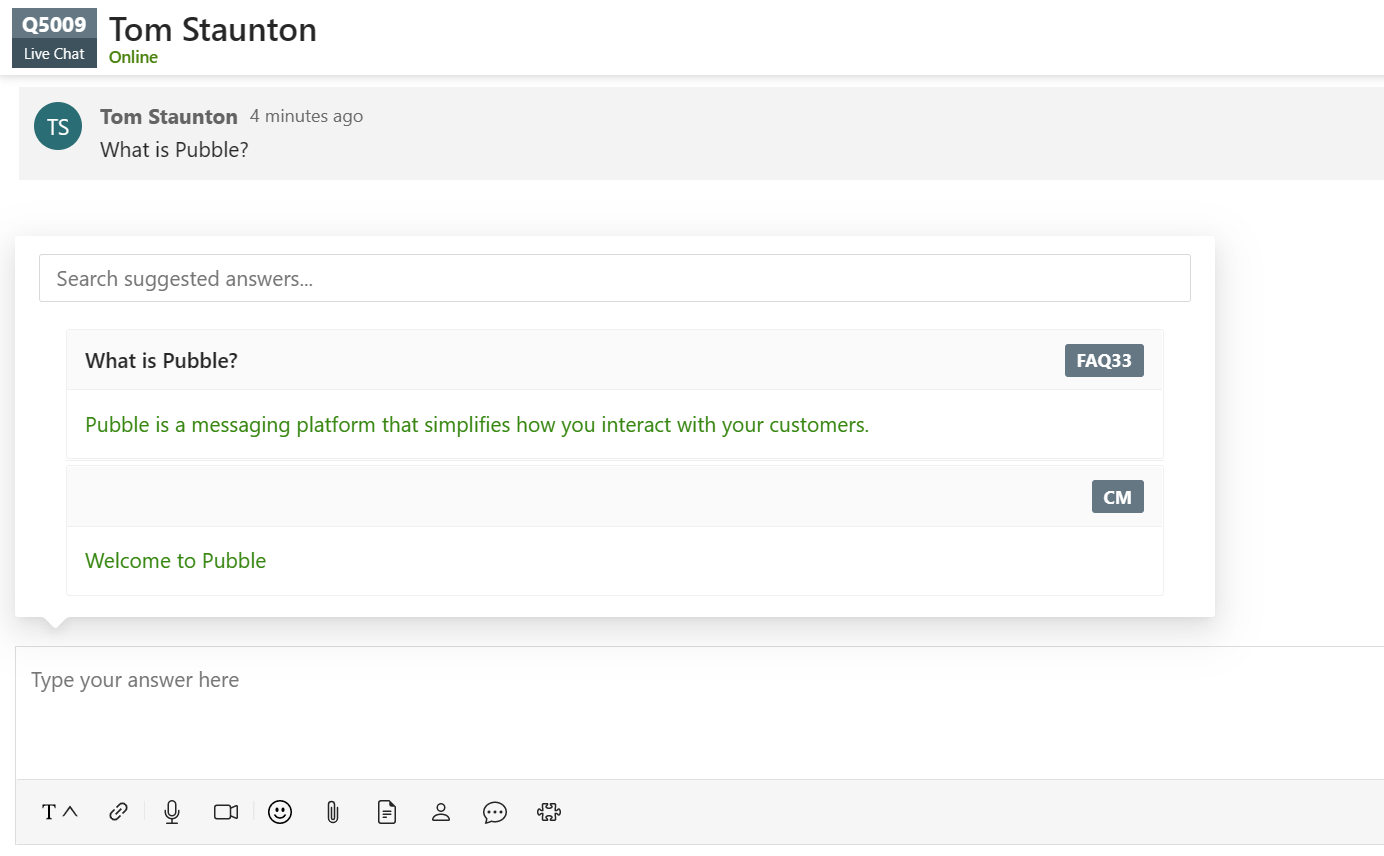Click Tom Staunton's TS avatar
This screenshot has width=1384, height=856.
(57, 126)
